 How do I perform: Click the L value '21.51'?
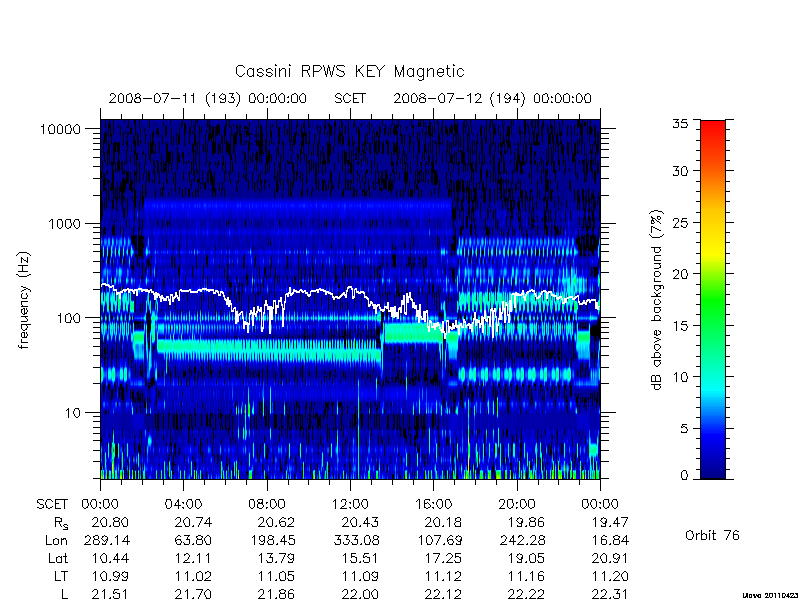click(x=110, y=594)
